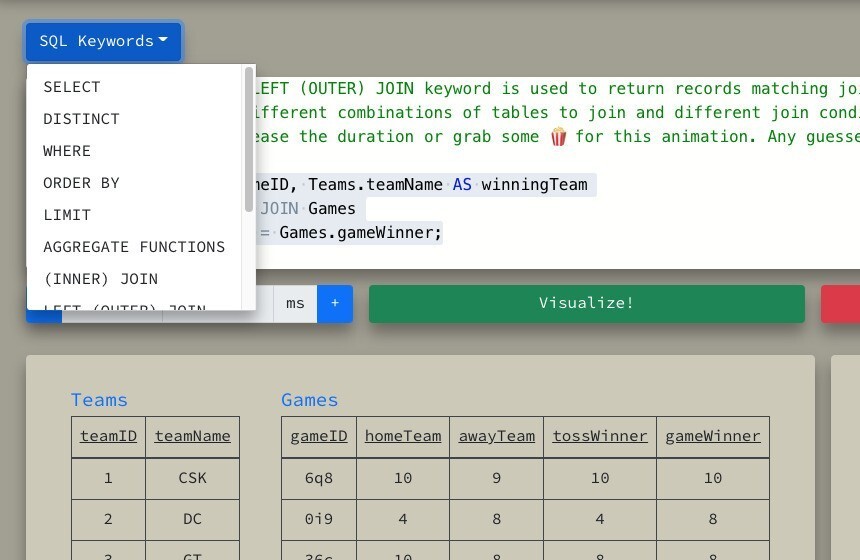Open the SQL Keywords dropdown
Viewport: 860px width, 560px height.
point(103,41)
